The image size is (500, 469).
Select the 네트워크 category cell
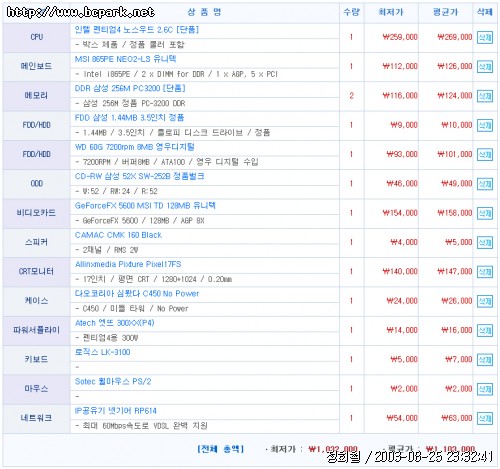[37, 418]
